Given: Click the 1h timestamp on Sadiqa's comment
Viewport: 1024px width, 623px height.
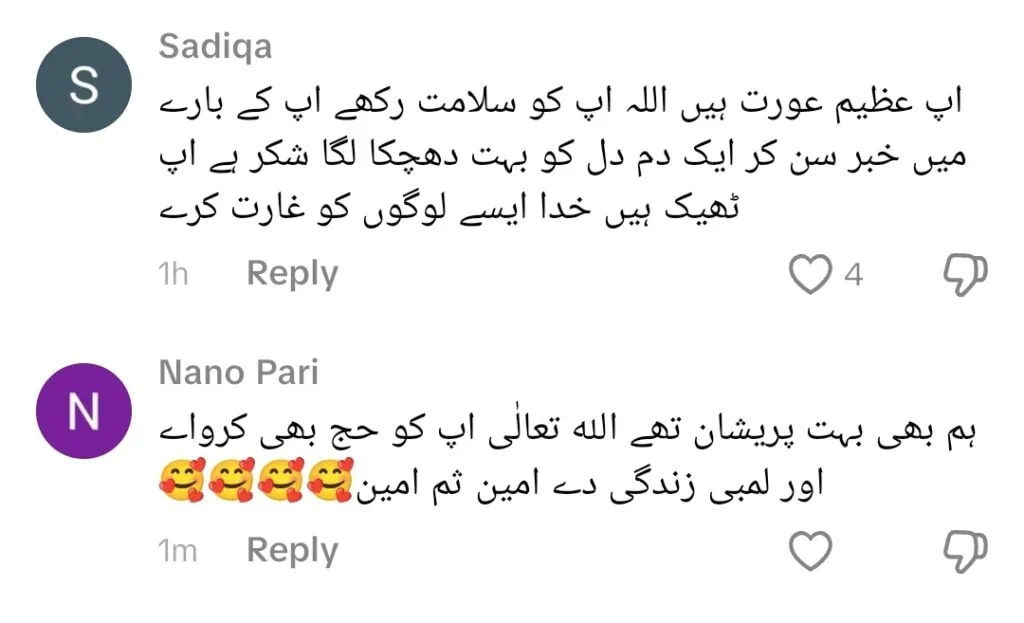Looking at the screenshot, I should [173, 275].
